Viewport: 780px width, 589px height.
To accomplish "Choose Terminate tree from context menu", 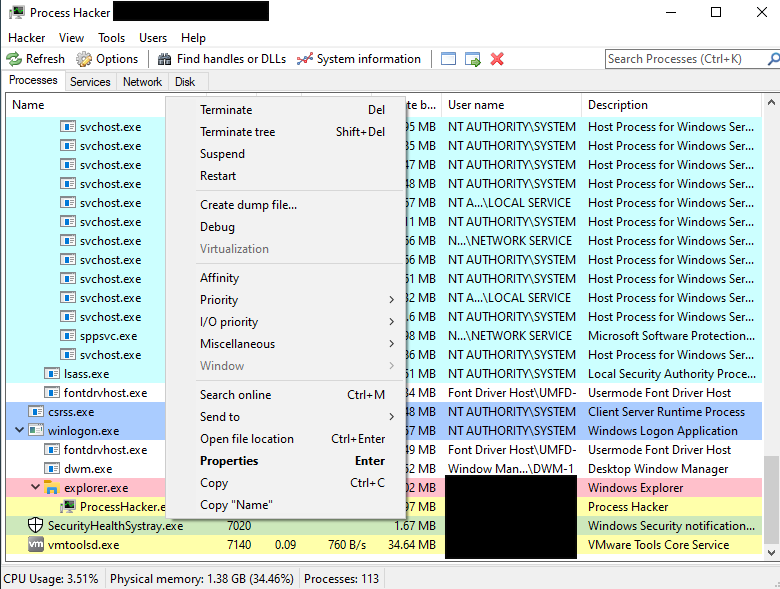I will [x=237, y=132].
